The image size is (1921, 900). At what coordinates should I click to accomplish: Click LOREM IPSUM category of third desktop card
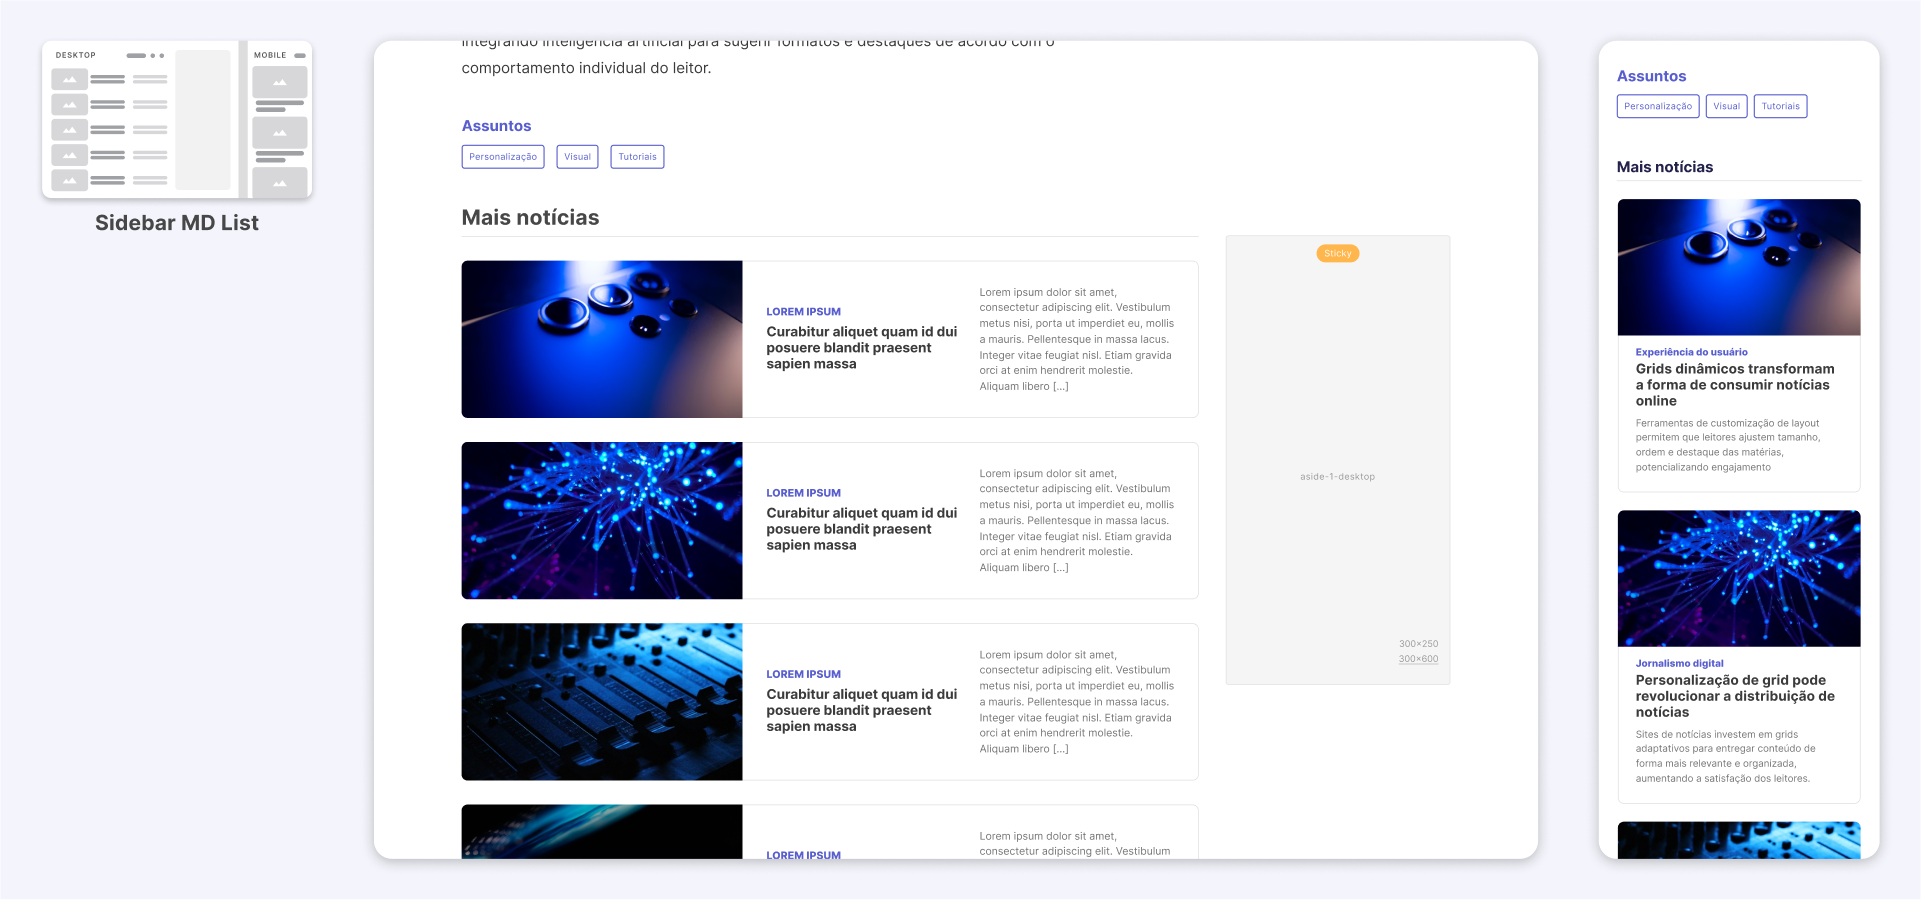point(804,674)
